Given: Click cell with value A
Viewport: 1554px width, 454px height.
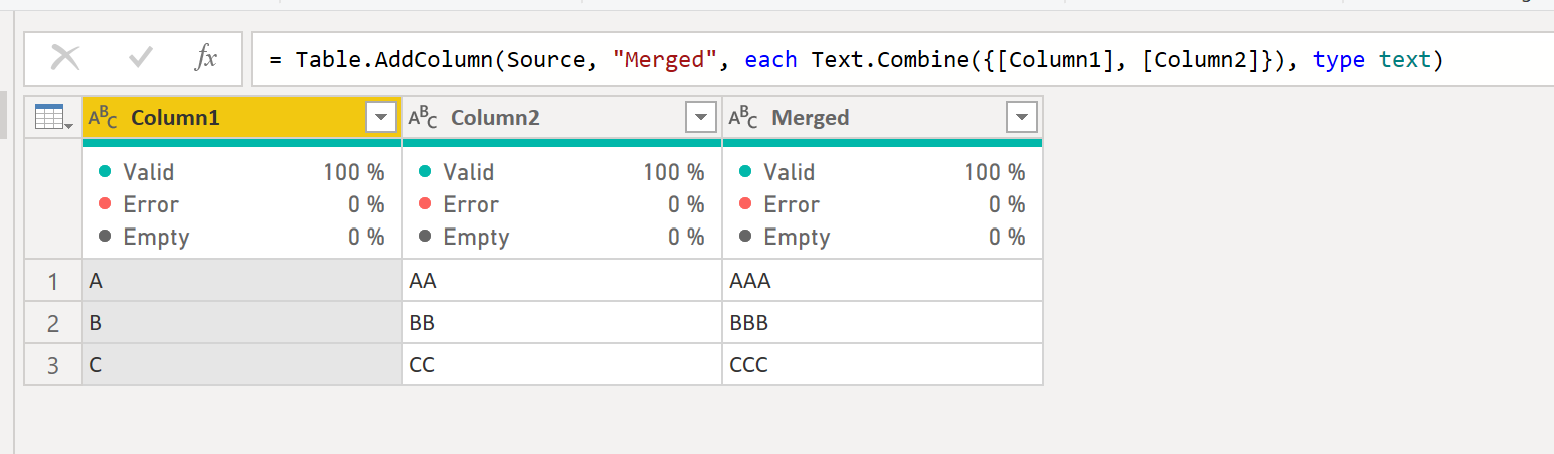Looking at the screenshot, I should point(242,281).
